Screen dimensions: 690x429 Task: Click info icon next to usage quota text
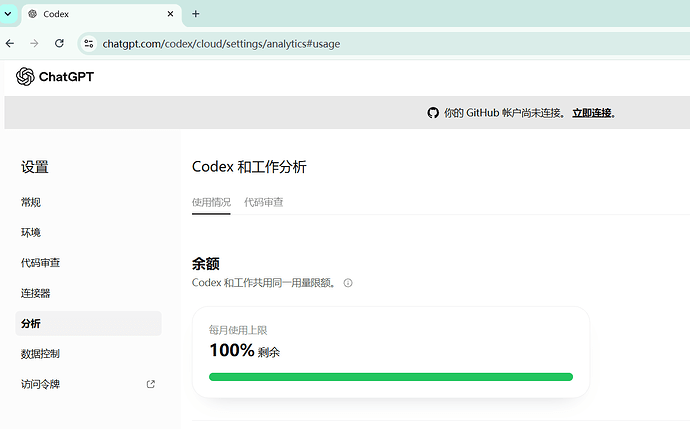pyautogui.click(x=348, y=283)
